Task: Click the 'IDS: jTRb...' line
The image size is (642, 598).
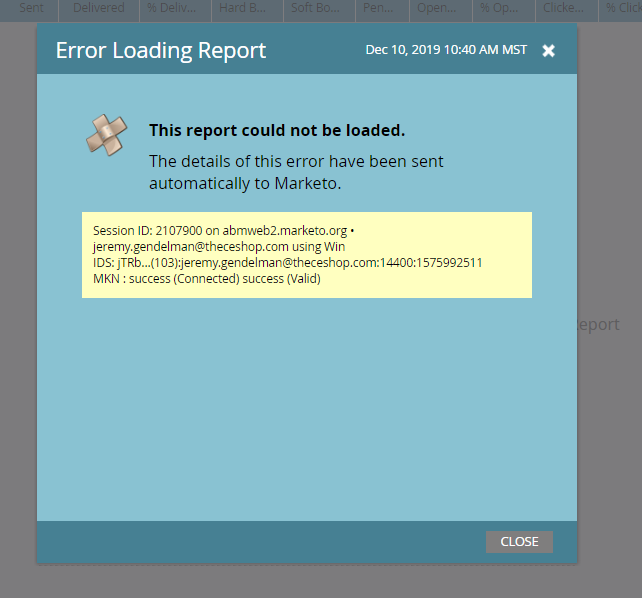Action: pyautogui.click(x=288, y=262)
